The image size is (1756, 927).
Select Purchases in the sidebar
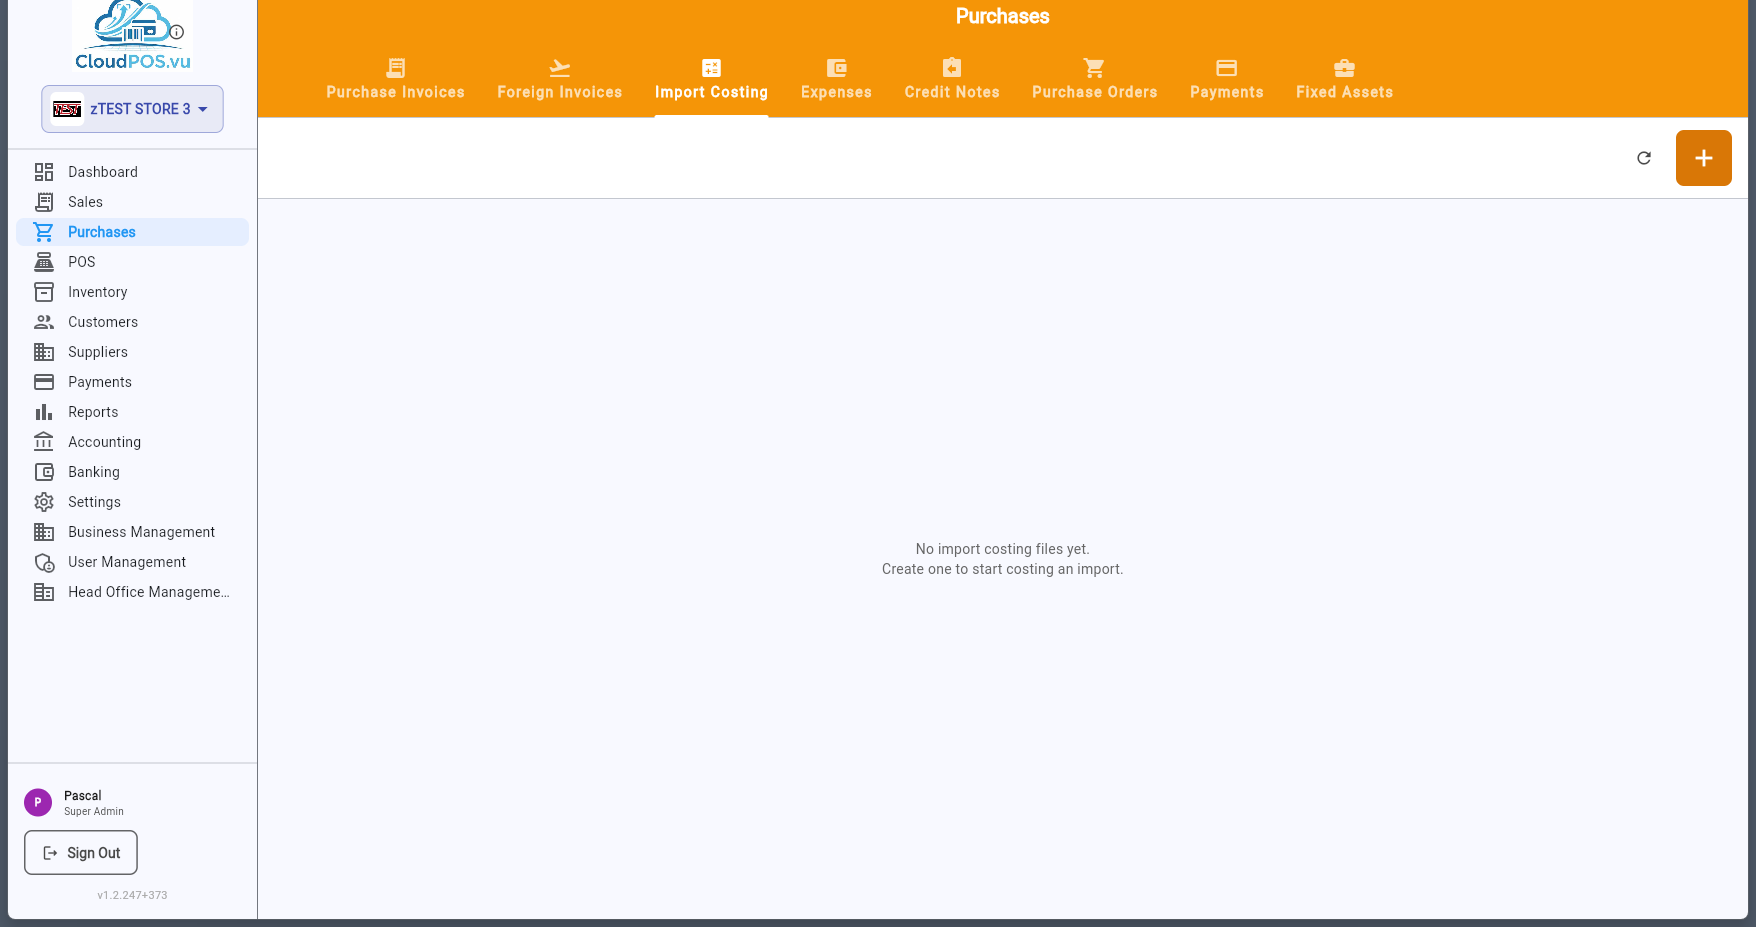(132, 232)
